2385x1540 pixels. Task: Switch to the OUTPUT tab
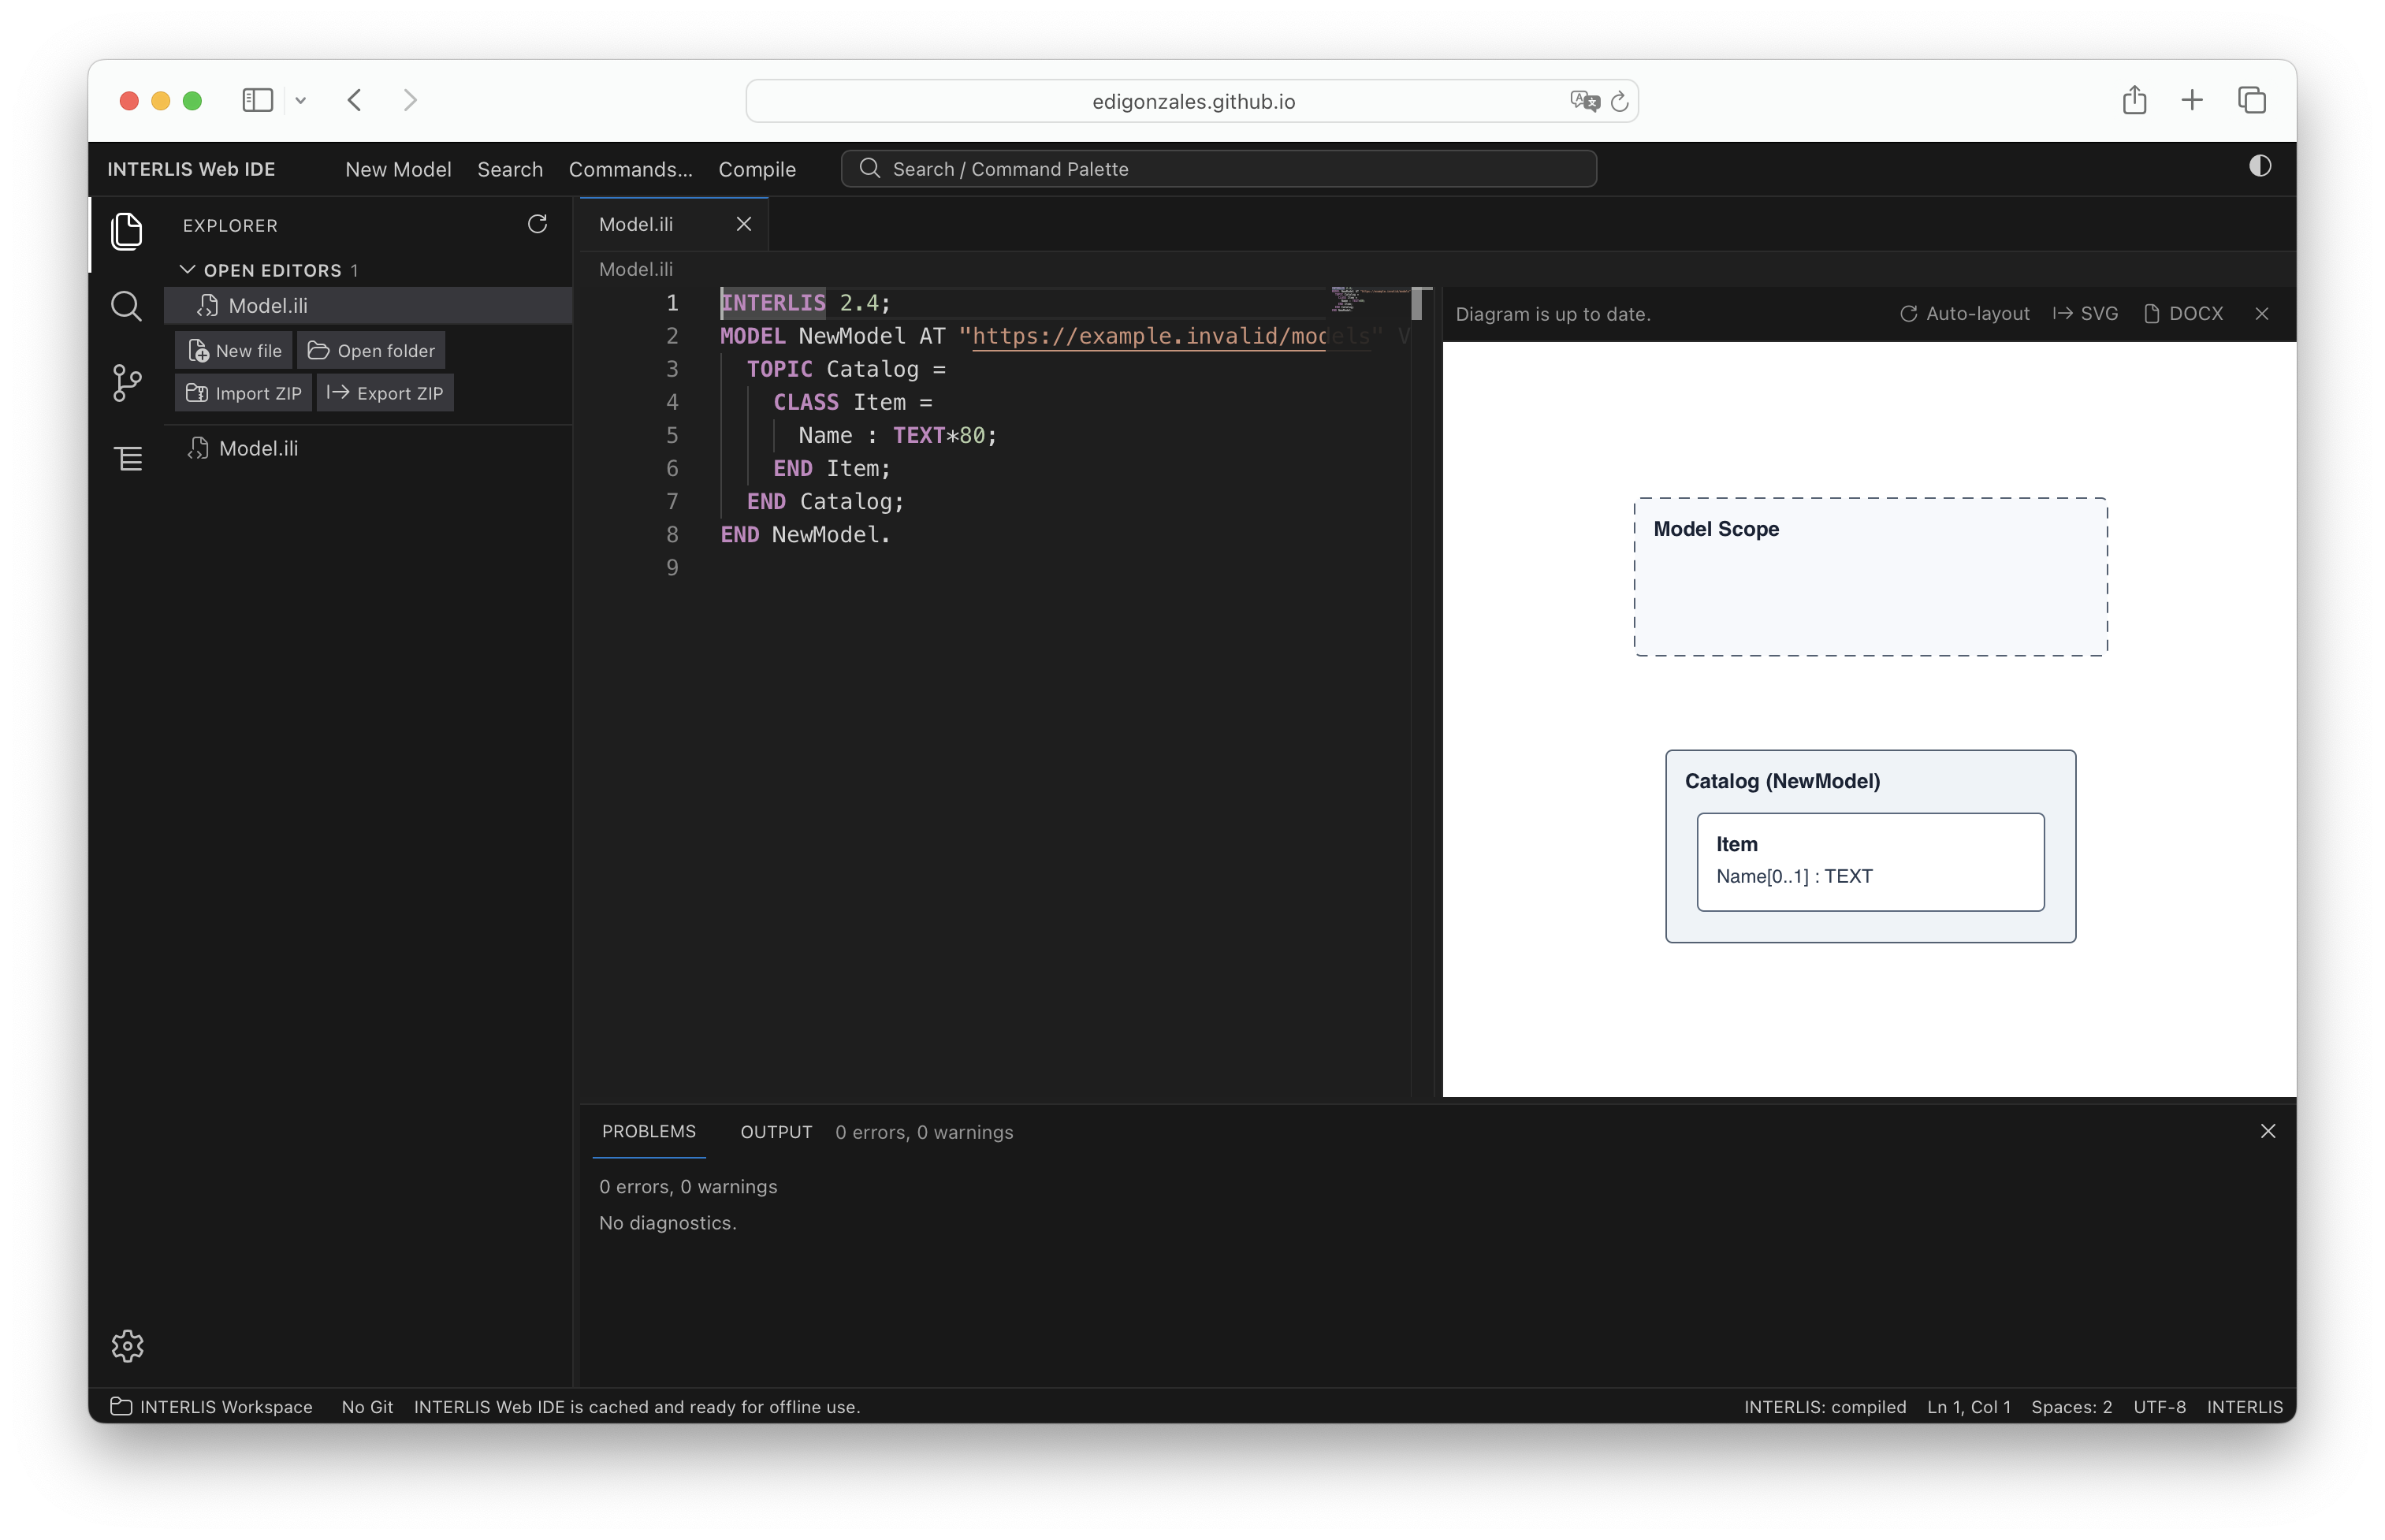click(776, 1131)
